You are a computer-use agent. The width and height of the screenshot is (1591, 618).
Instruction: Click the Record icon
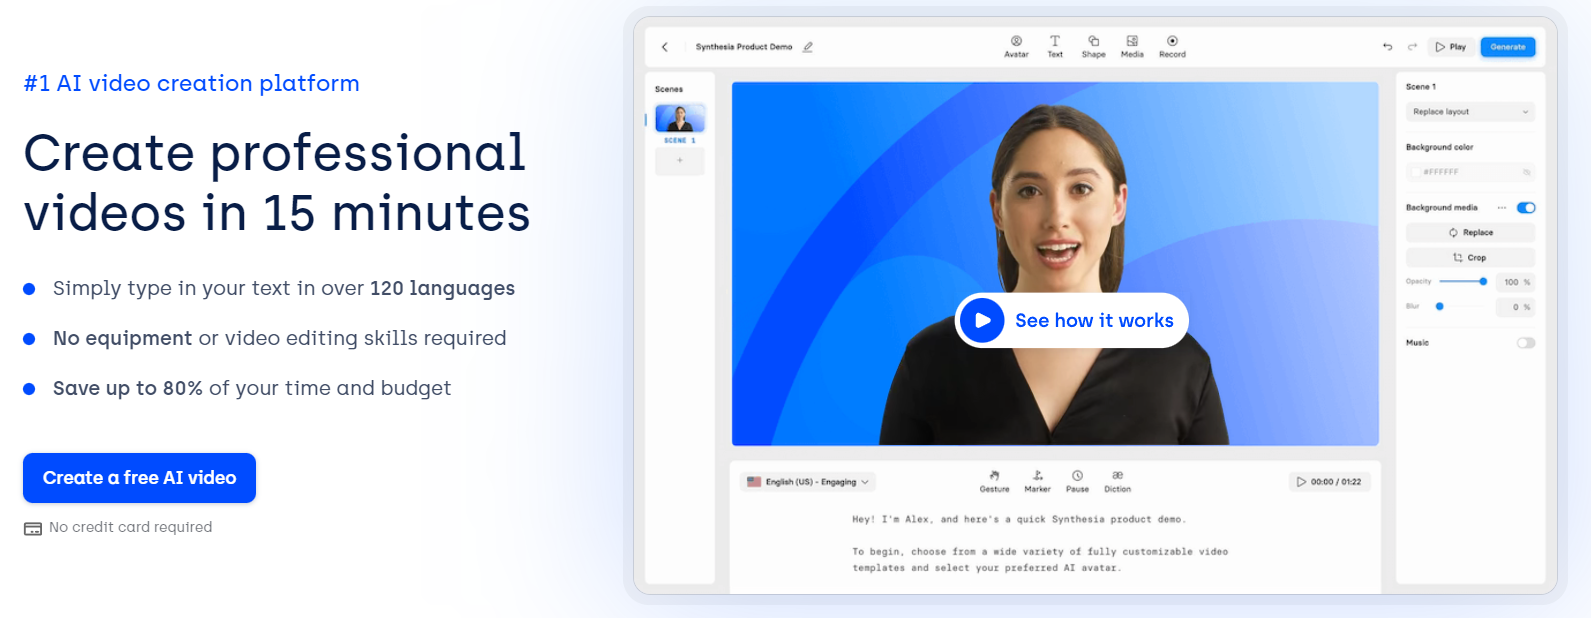(x=1172, y=42)
